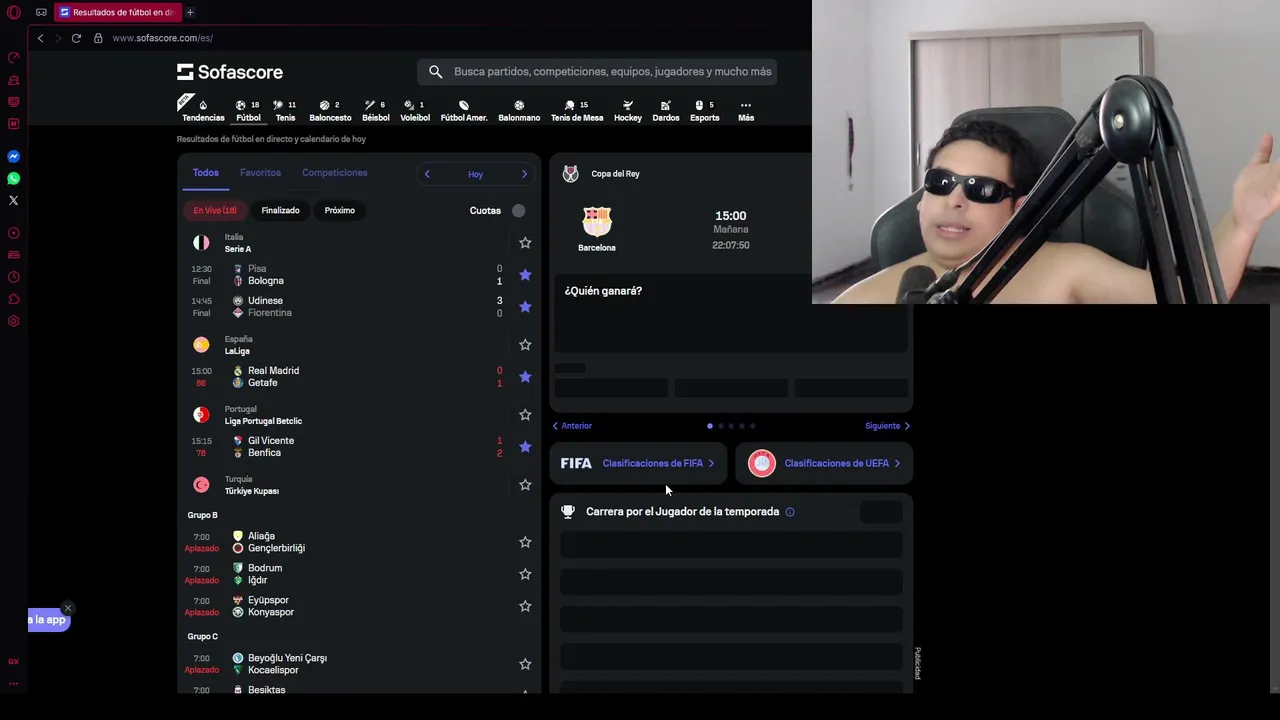Open the Opera menu logo
This screenshot has width=1280, height=720.
click(14, 12)
